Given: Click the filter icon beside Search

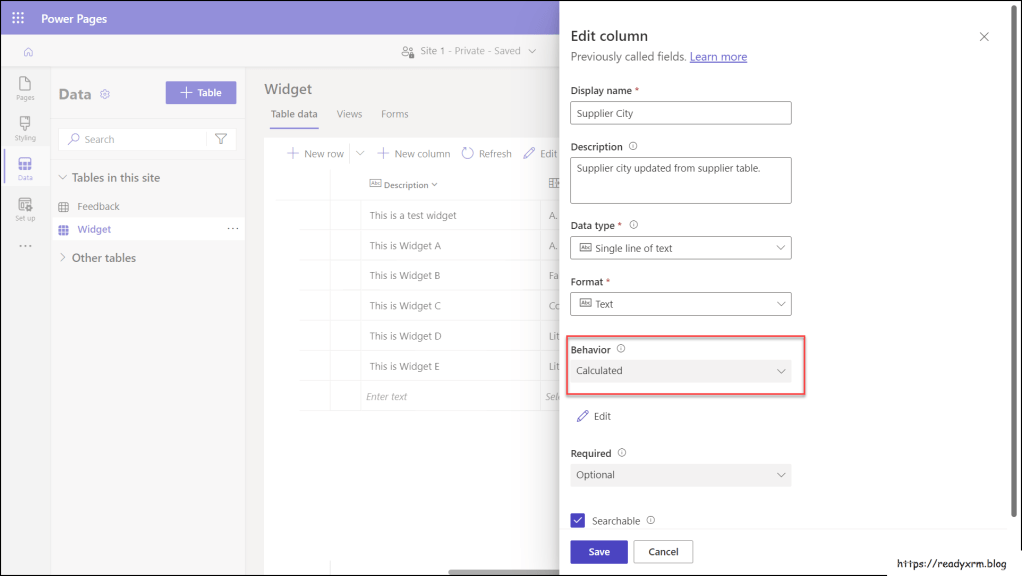Looking at the screenshot, I should pos(221,139).
